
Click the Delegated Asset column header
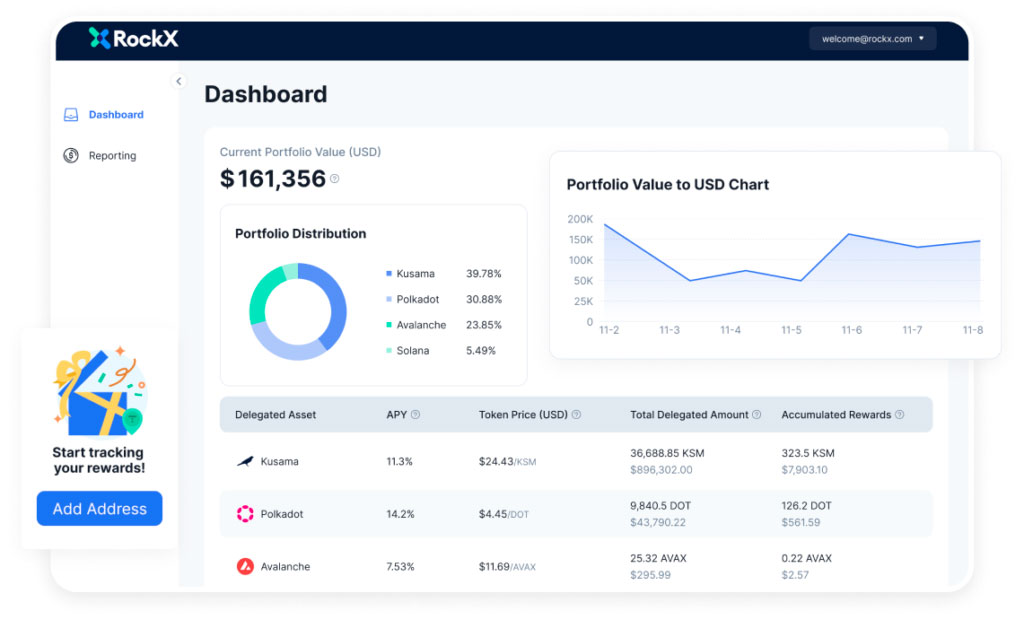(x=276, y=415)
